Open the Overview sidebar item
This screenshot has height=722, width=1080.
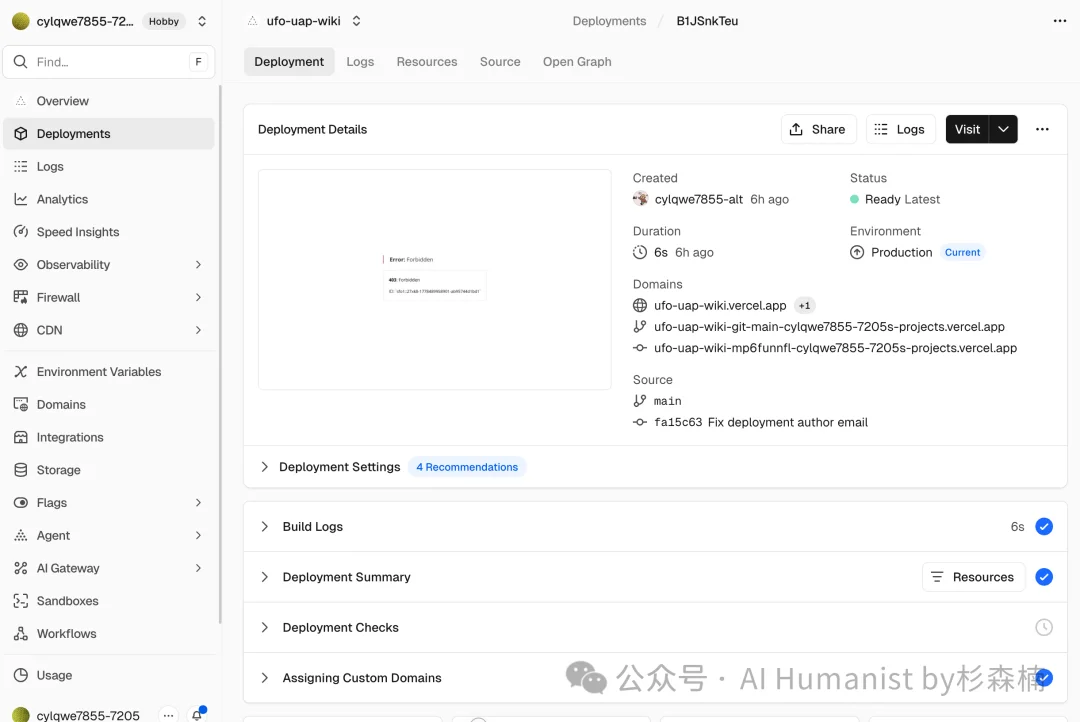click(109, 101)
